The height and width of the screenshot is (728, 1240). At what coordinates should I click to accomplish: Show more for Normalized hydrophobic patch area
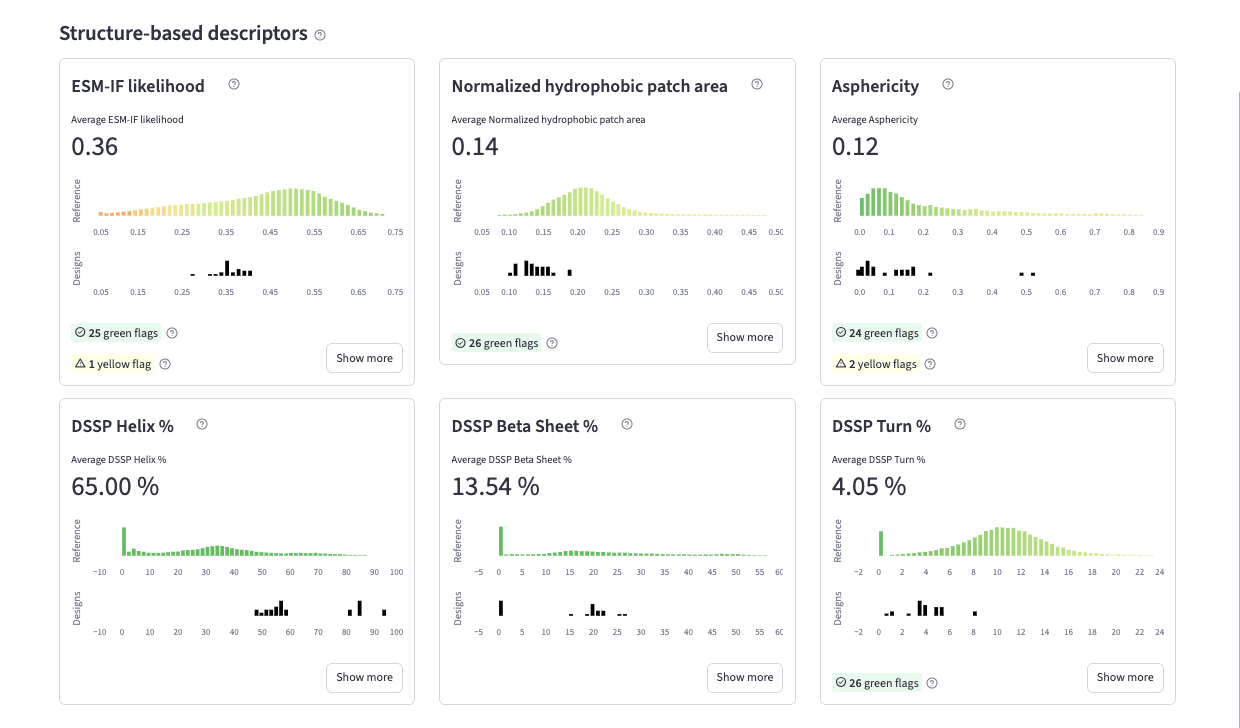tap(744, 337)
